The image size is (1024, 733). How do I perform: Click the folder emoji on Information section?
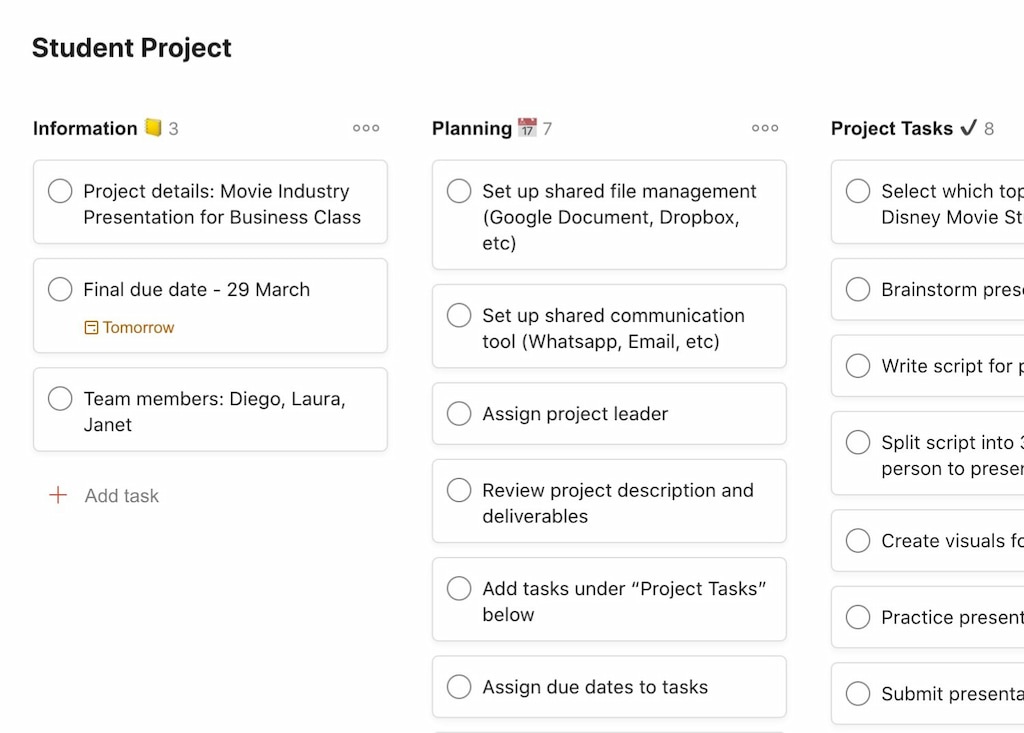click(x=152, y=127)
